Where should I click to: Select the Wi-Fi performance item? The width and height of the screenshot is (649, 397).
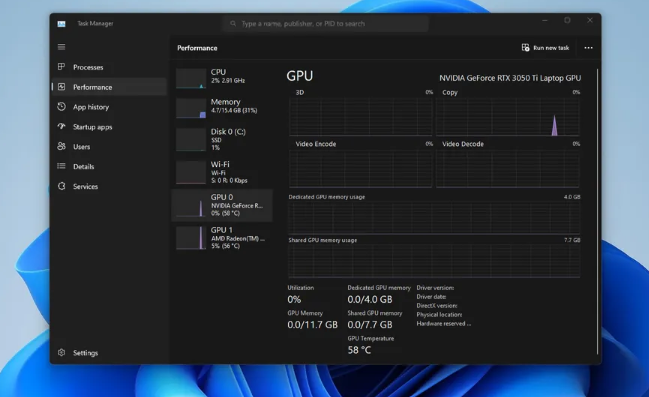222,172
